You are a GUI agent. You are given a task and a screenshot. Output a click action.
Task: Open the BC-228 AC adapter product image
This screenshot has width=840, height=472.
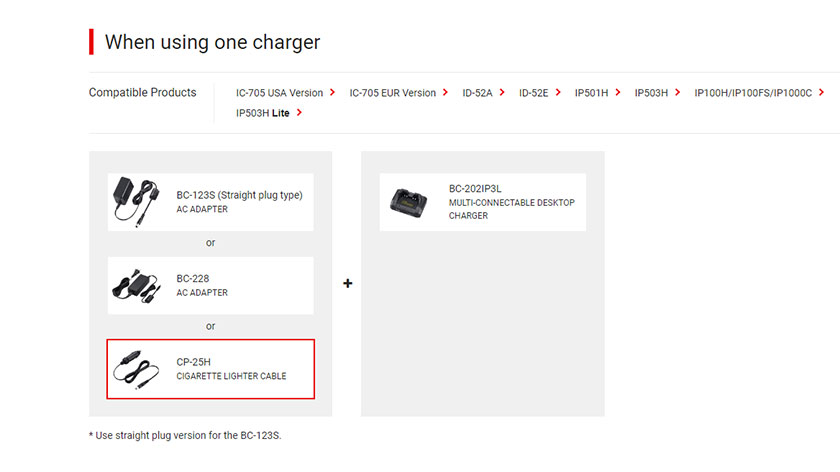[137, 286]
